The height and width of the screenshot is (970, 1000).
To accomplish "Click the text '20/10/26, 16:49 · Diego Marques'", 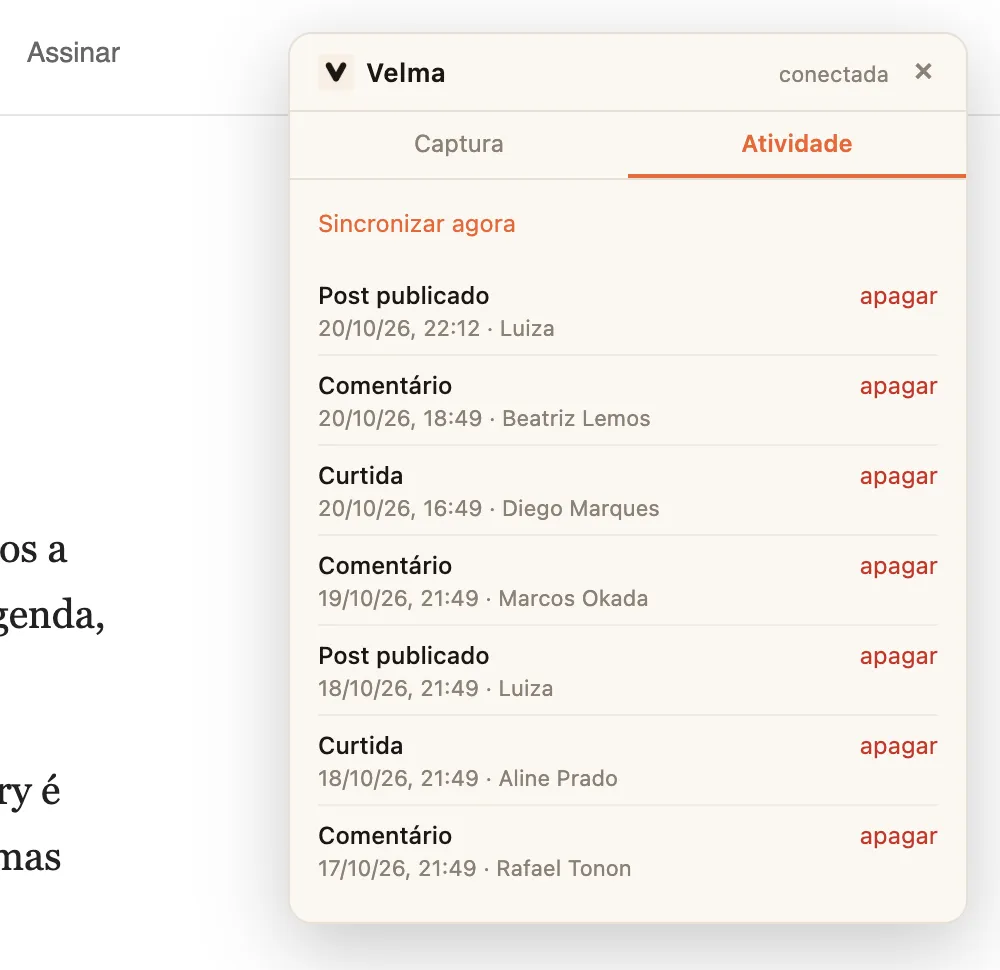I will [489, 508].
